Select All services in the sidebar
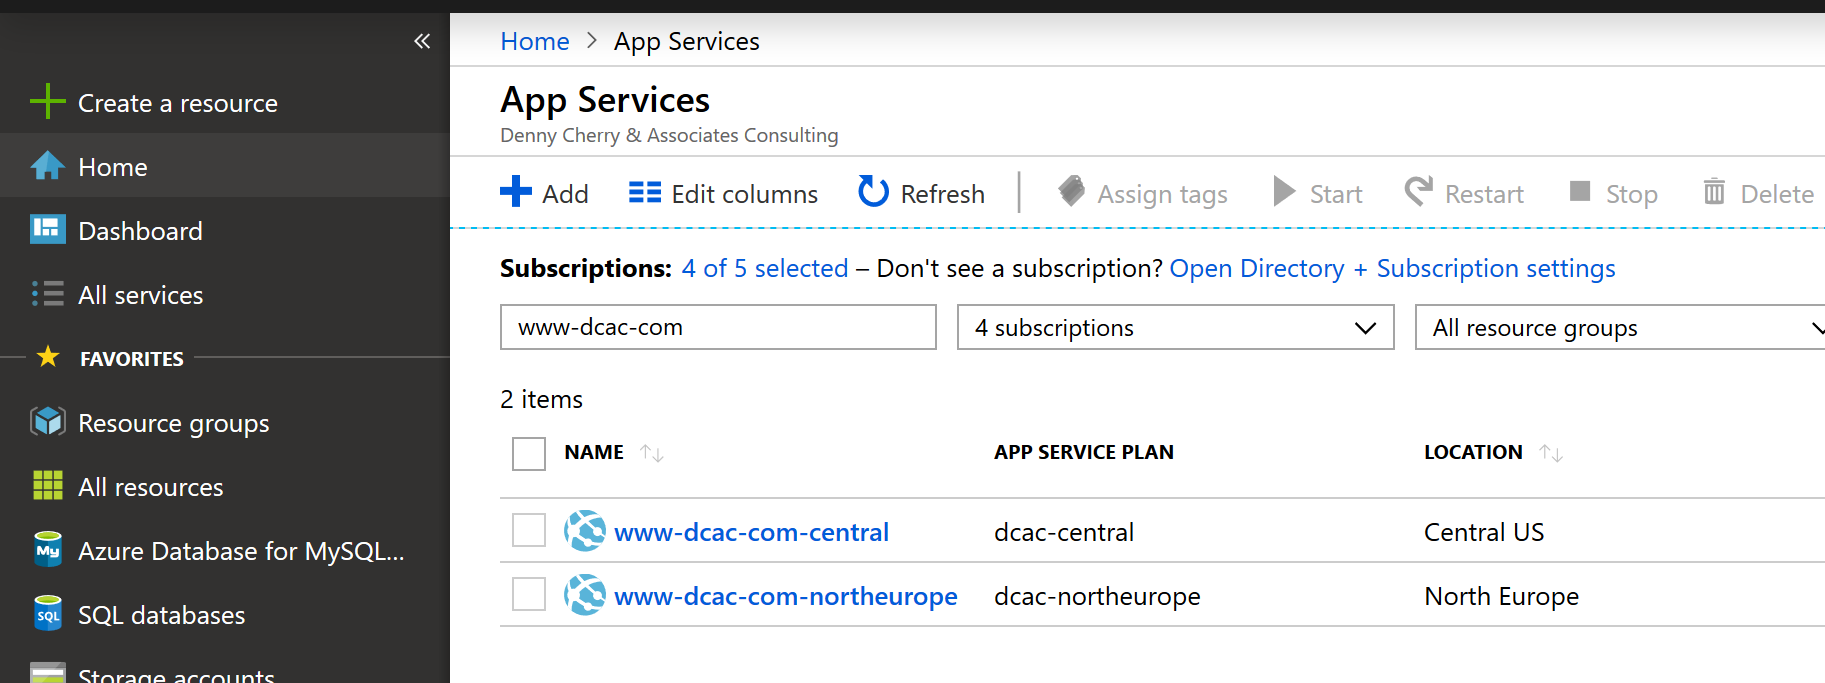The image size is (1825, 683). point(140,295)
